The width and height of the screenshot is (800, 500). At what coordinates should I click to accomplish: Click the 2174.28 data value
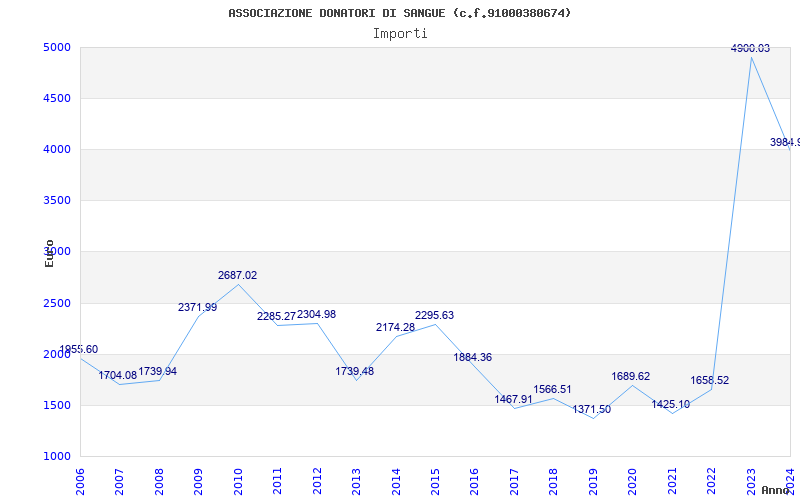(x=395, y=328)
